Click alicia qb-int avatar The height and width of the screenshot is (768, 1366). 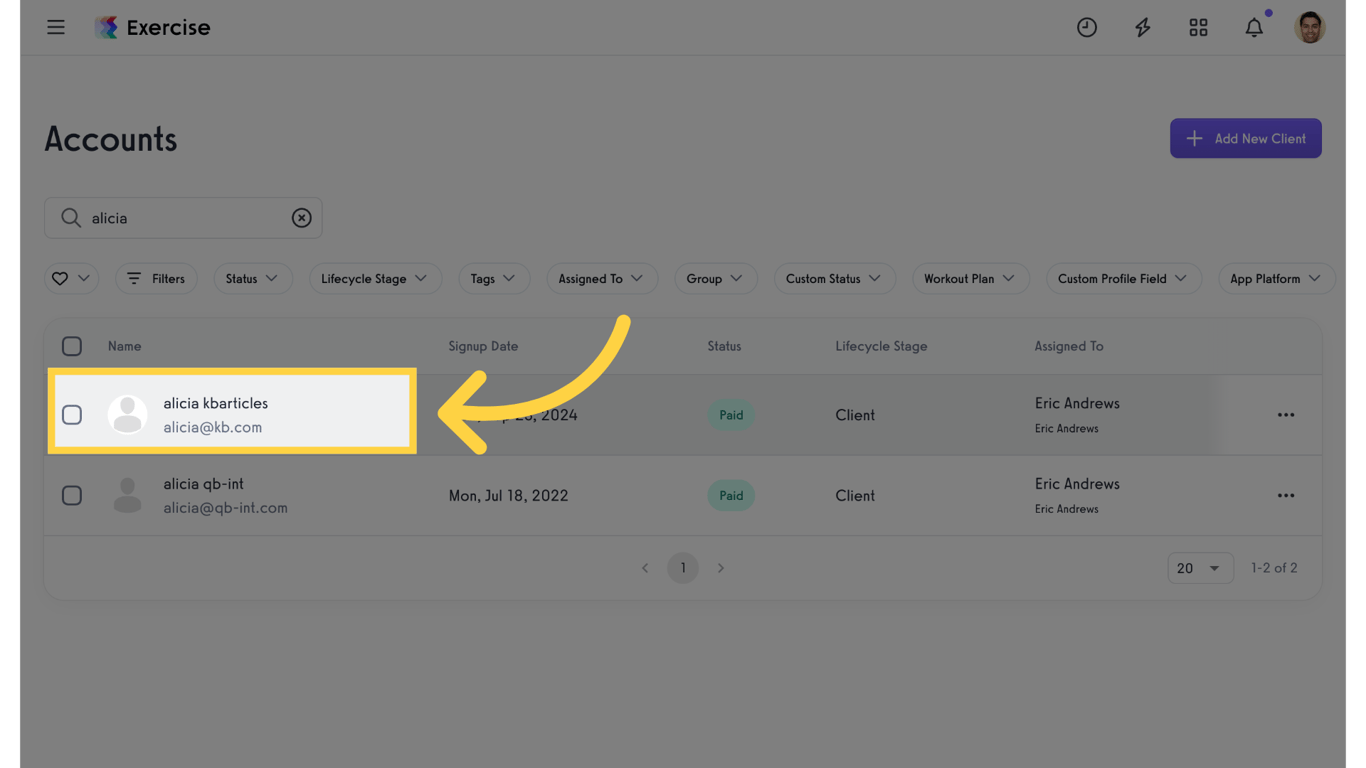click(127, 496)
